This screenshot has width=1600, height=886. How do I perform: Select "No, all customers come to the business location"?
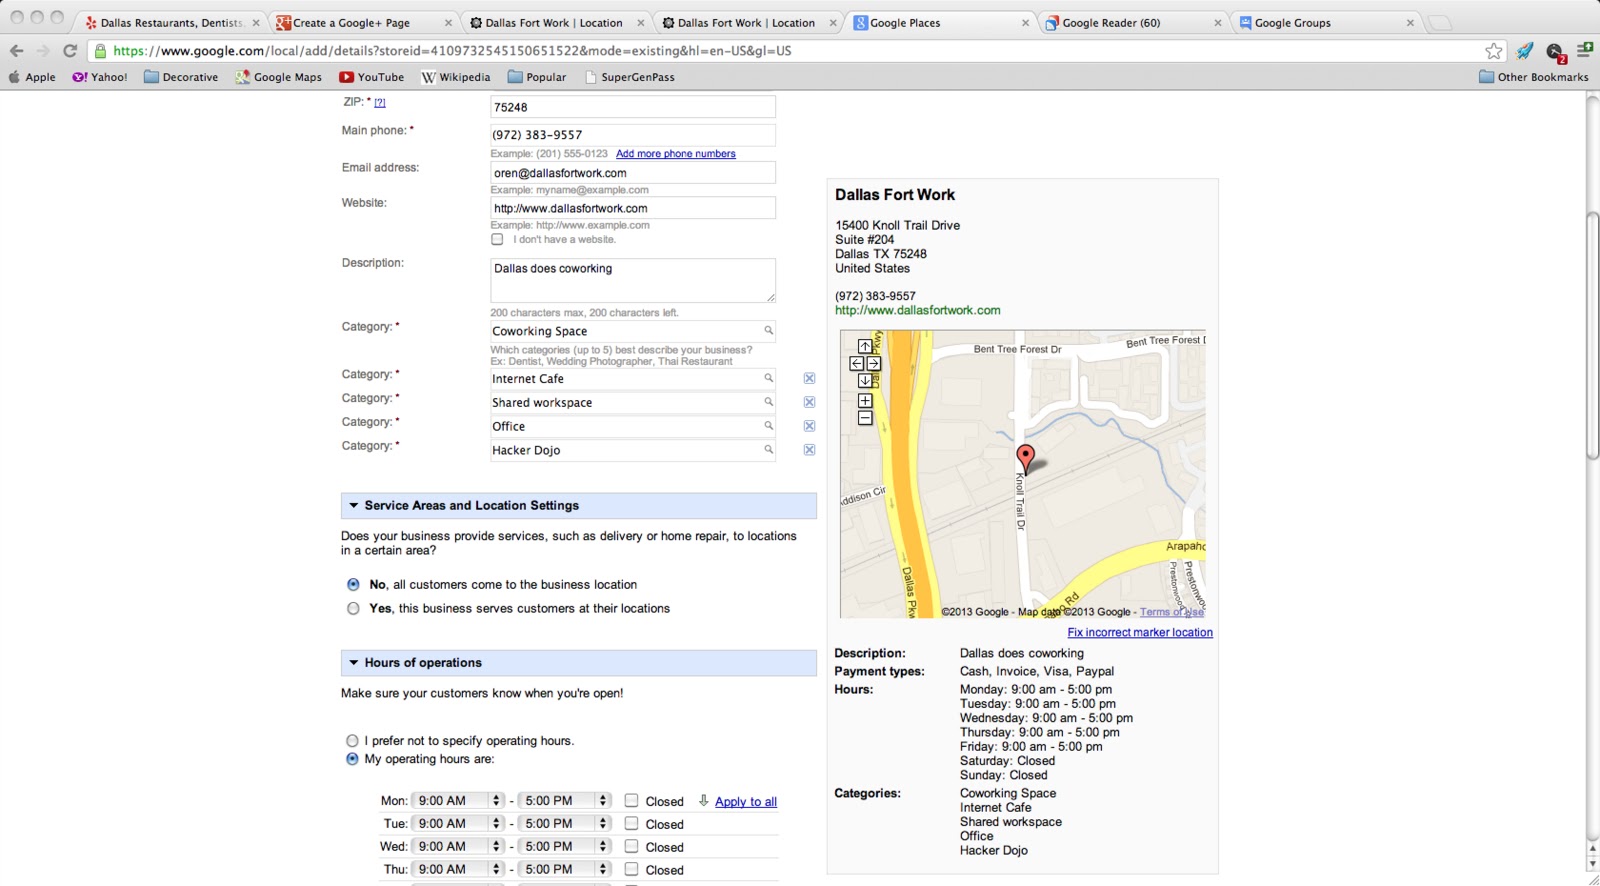353,585
